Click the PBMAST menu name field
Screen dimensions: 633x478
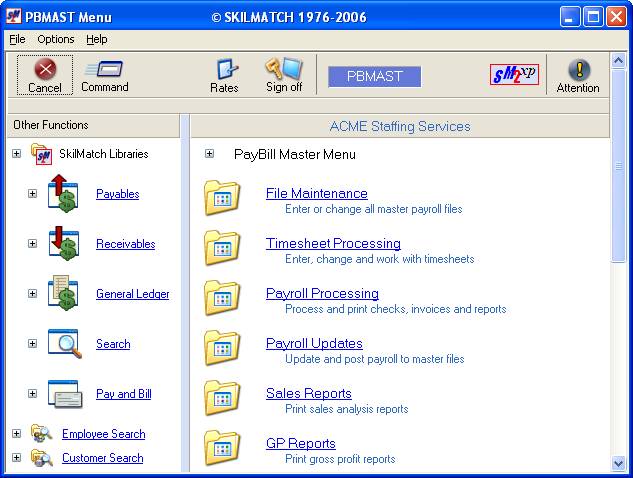click(374, 76)
